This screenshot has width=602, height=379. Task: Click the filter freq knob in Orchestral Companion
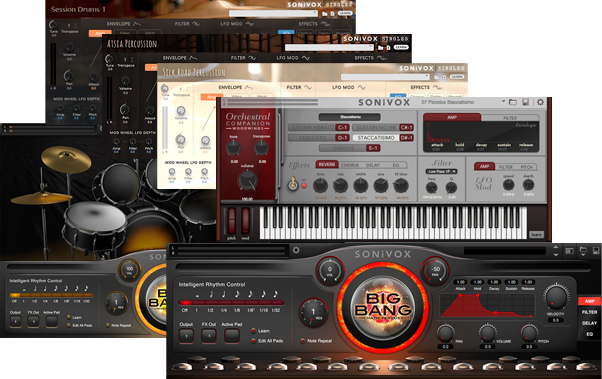pos(432,187)
